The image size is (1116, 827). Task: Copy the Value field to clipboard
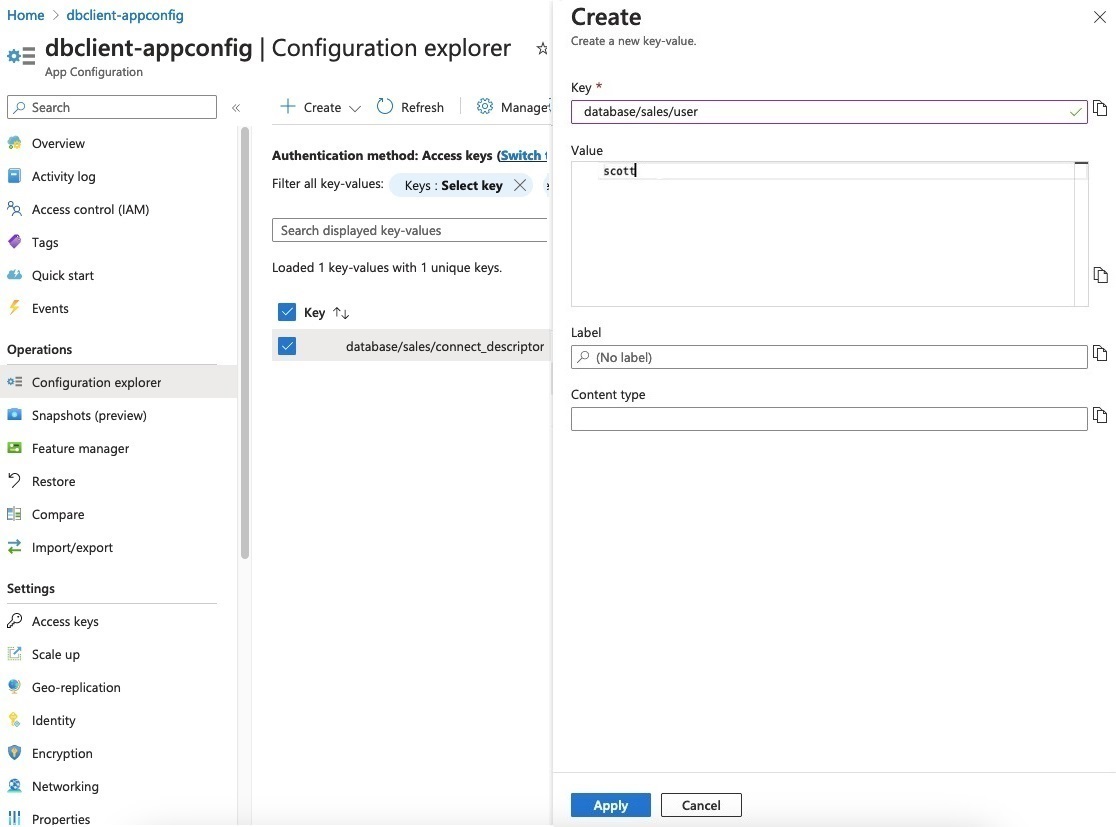point(1100,275)
